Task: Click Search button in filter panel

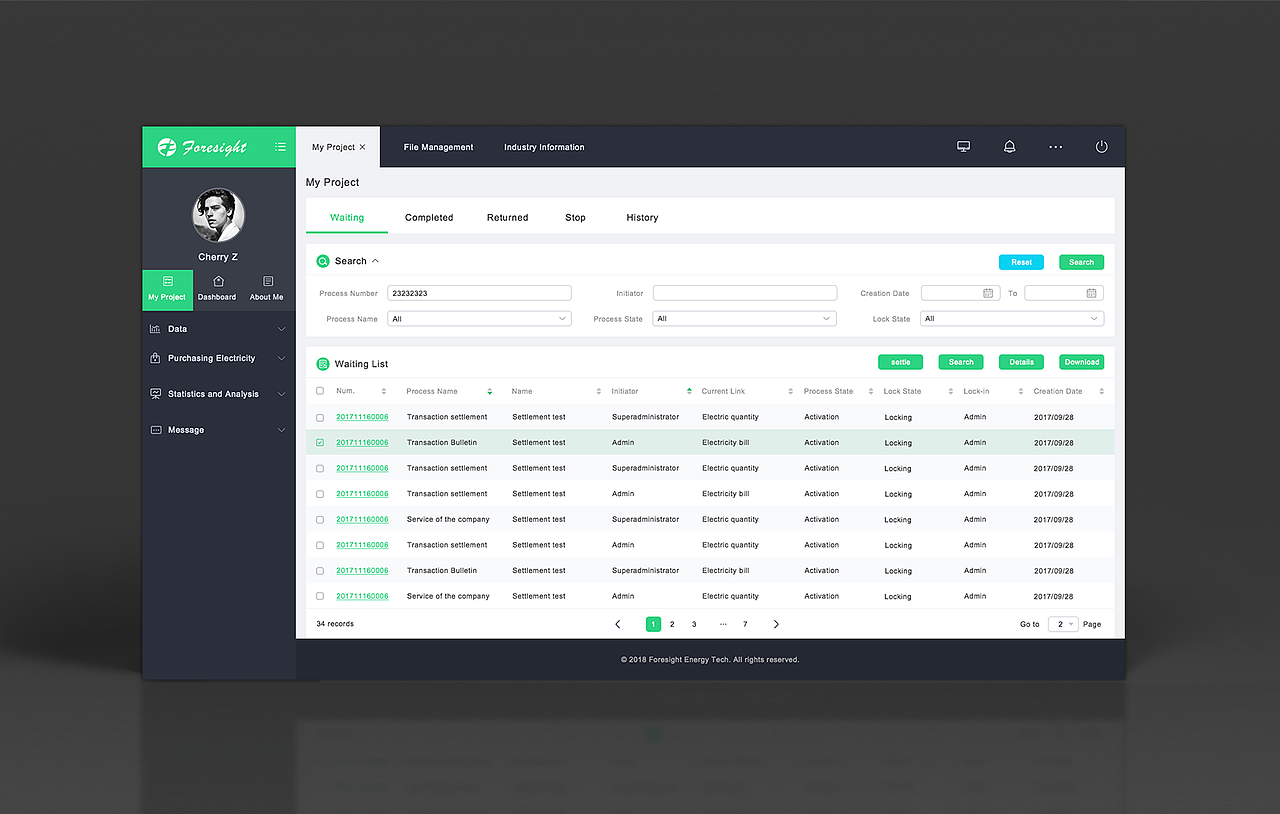Action: pyautogui.click(x=1081, y=262)
